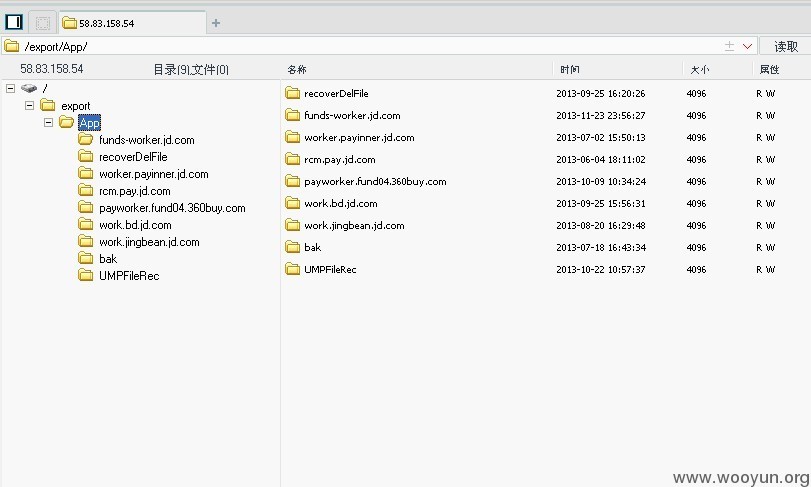Select bak folder in tree
The image size is (811, 487).
108,258
